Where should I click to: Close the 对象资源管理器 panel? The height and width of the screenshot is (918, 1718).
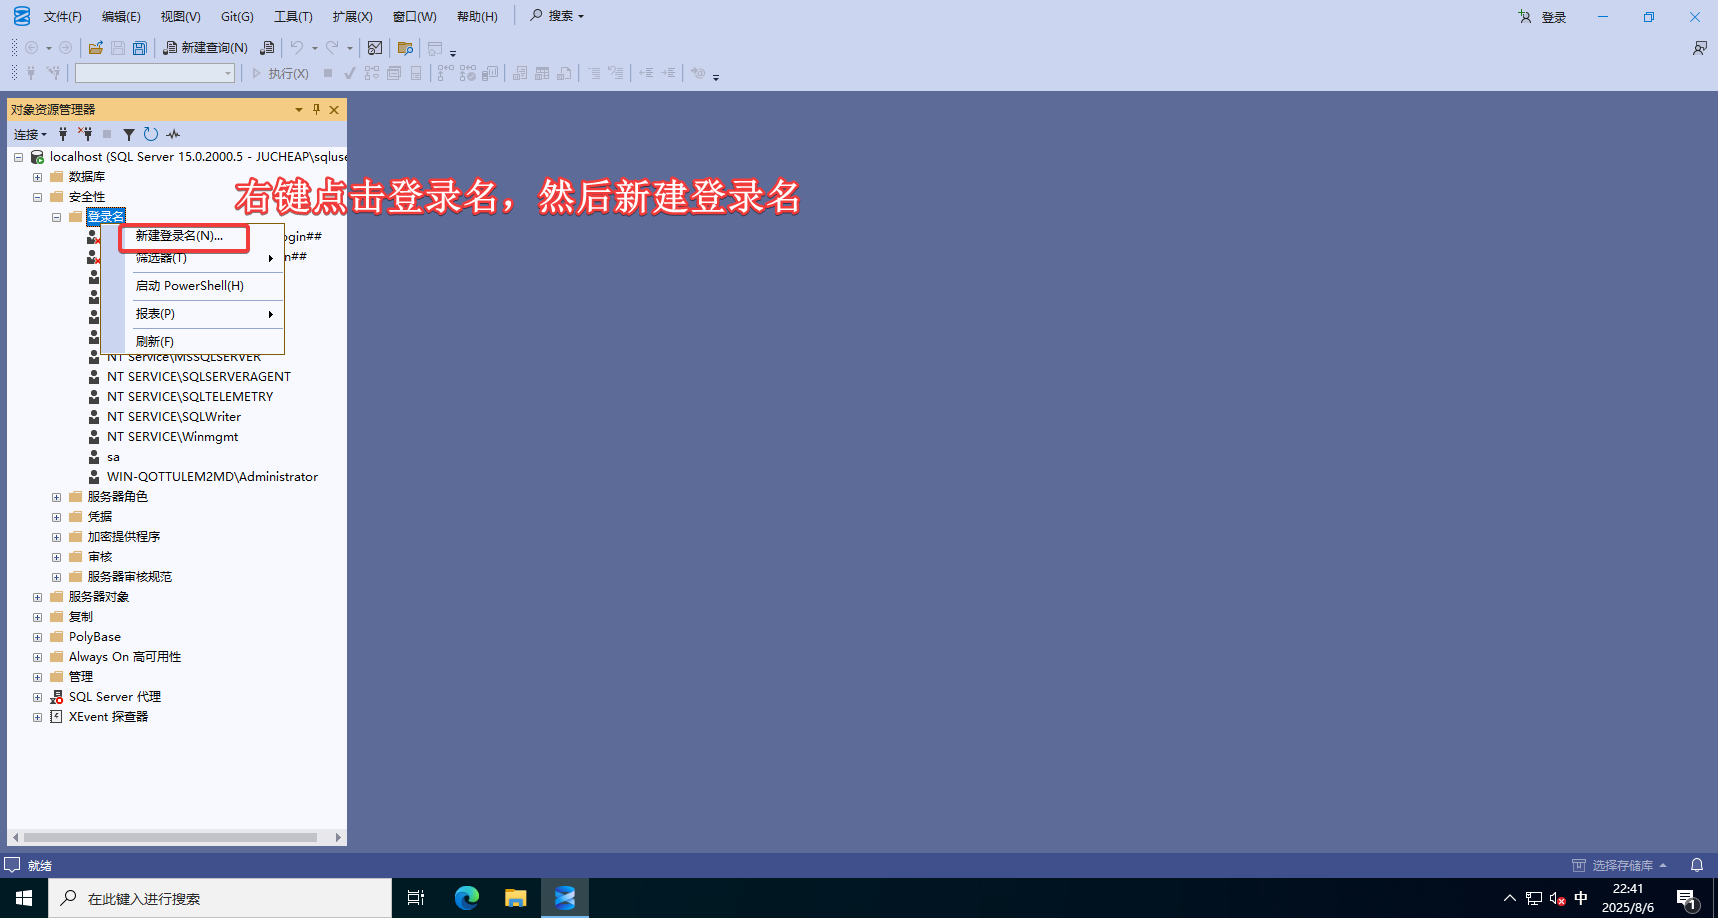click(x=334, y=109)
